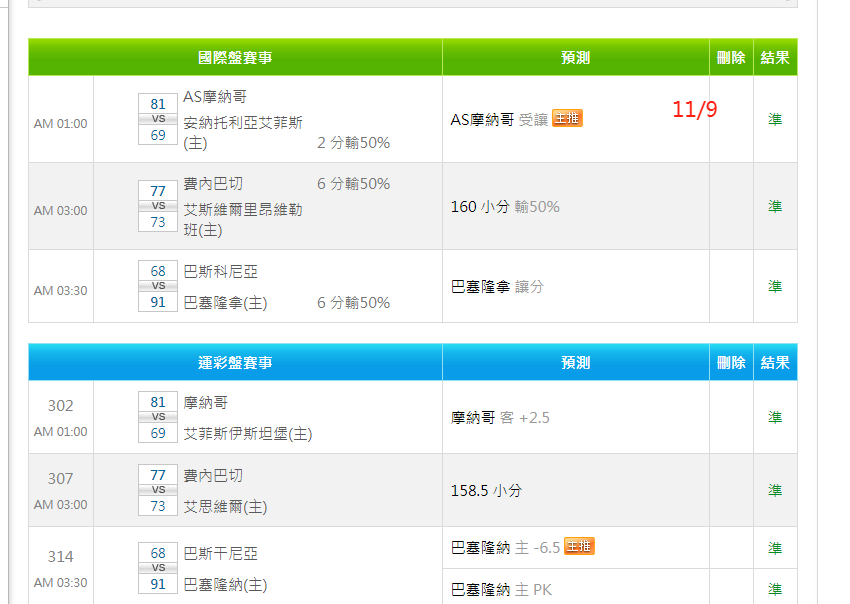The width and height of the screenshot is (850, 604).
Task: Click score 81 in the AS摩納哥 row
Action: point(158,104)
